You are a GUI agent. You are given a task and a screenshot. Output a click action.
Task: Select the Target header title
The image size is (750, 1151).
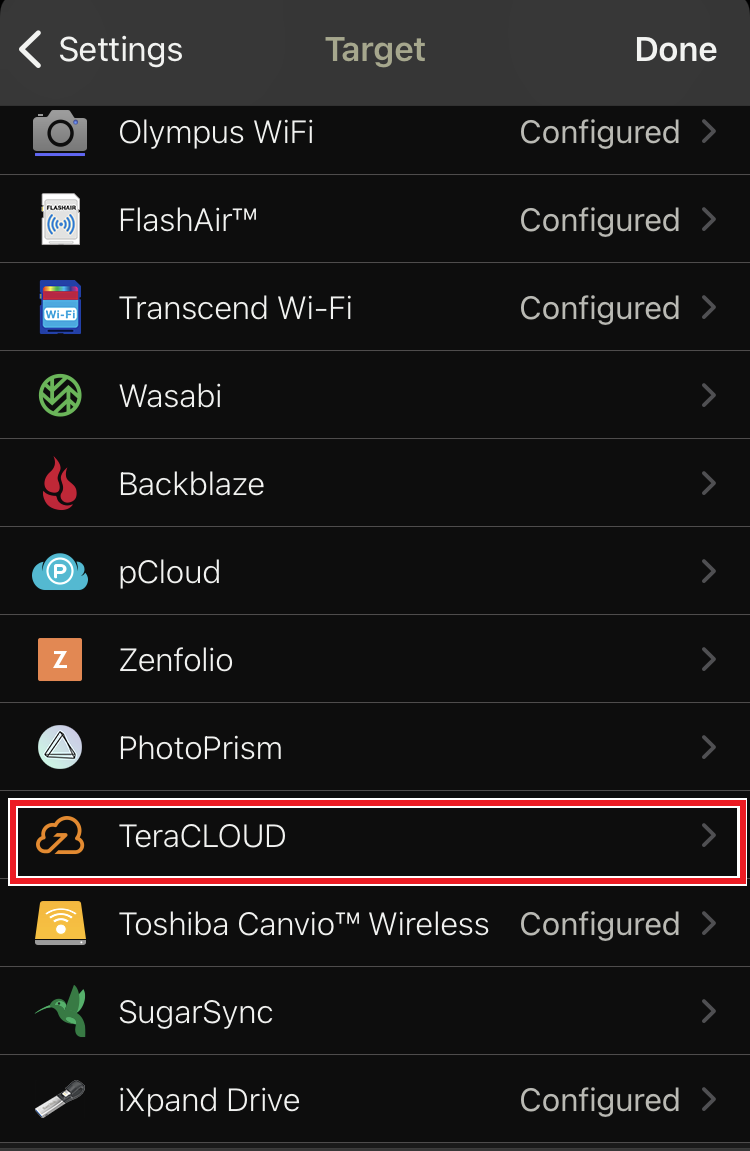[x=375, y=49]
